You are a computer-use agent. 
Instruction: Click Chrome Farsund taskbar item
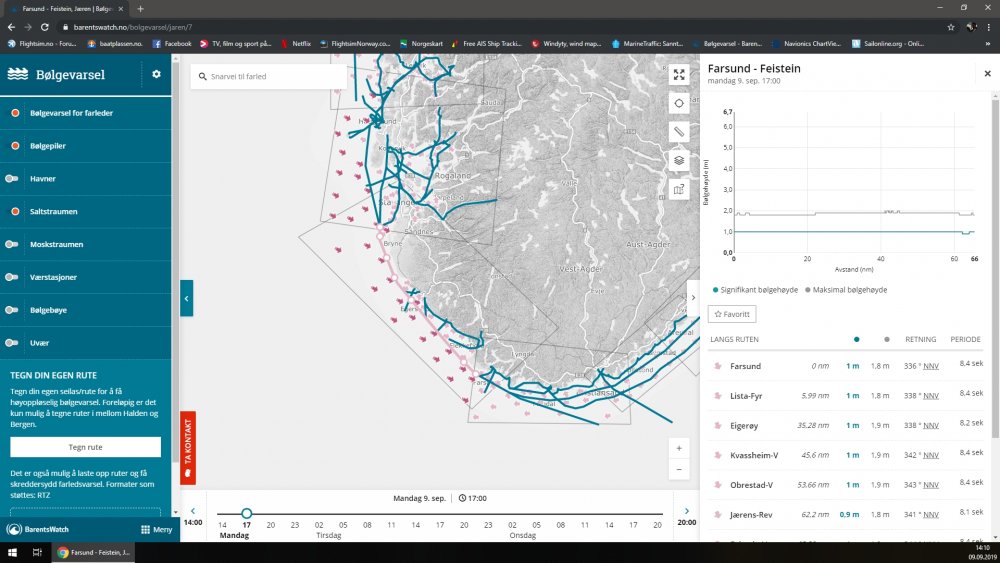pyautogui.click(x=94, y=552)
